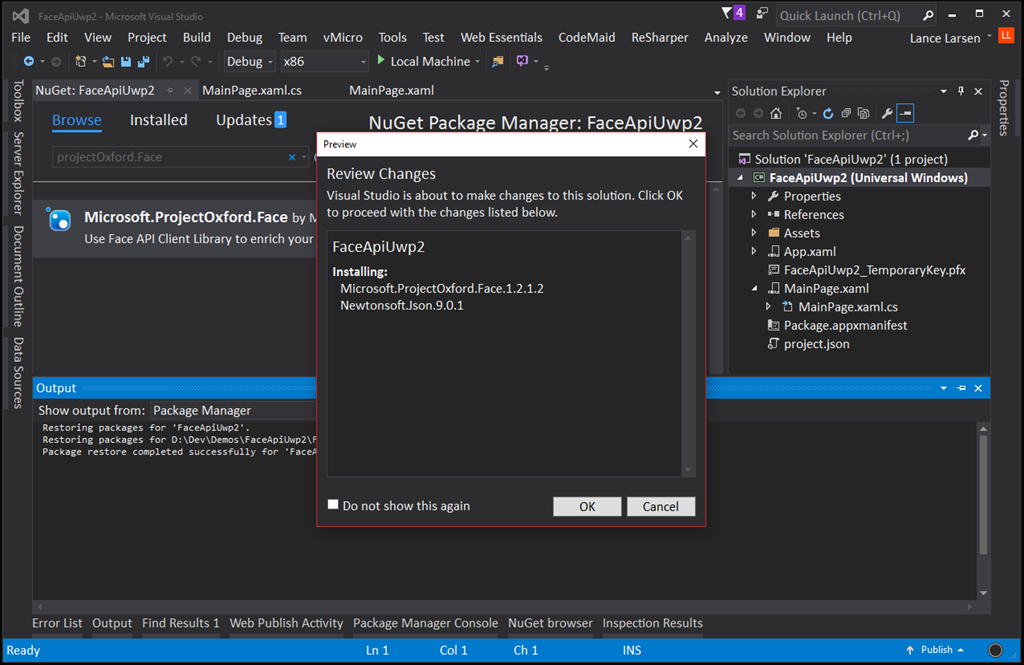The width and height of the screenshot is (1024, 665).
Task: Close the Preview dialog with X
Action: (x=693, y=144)
